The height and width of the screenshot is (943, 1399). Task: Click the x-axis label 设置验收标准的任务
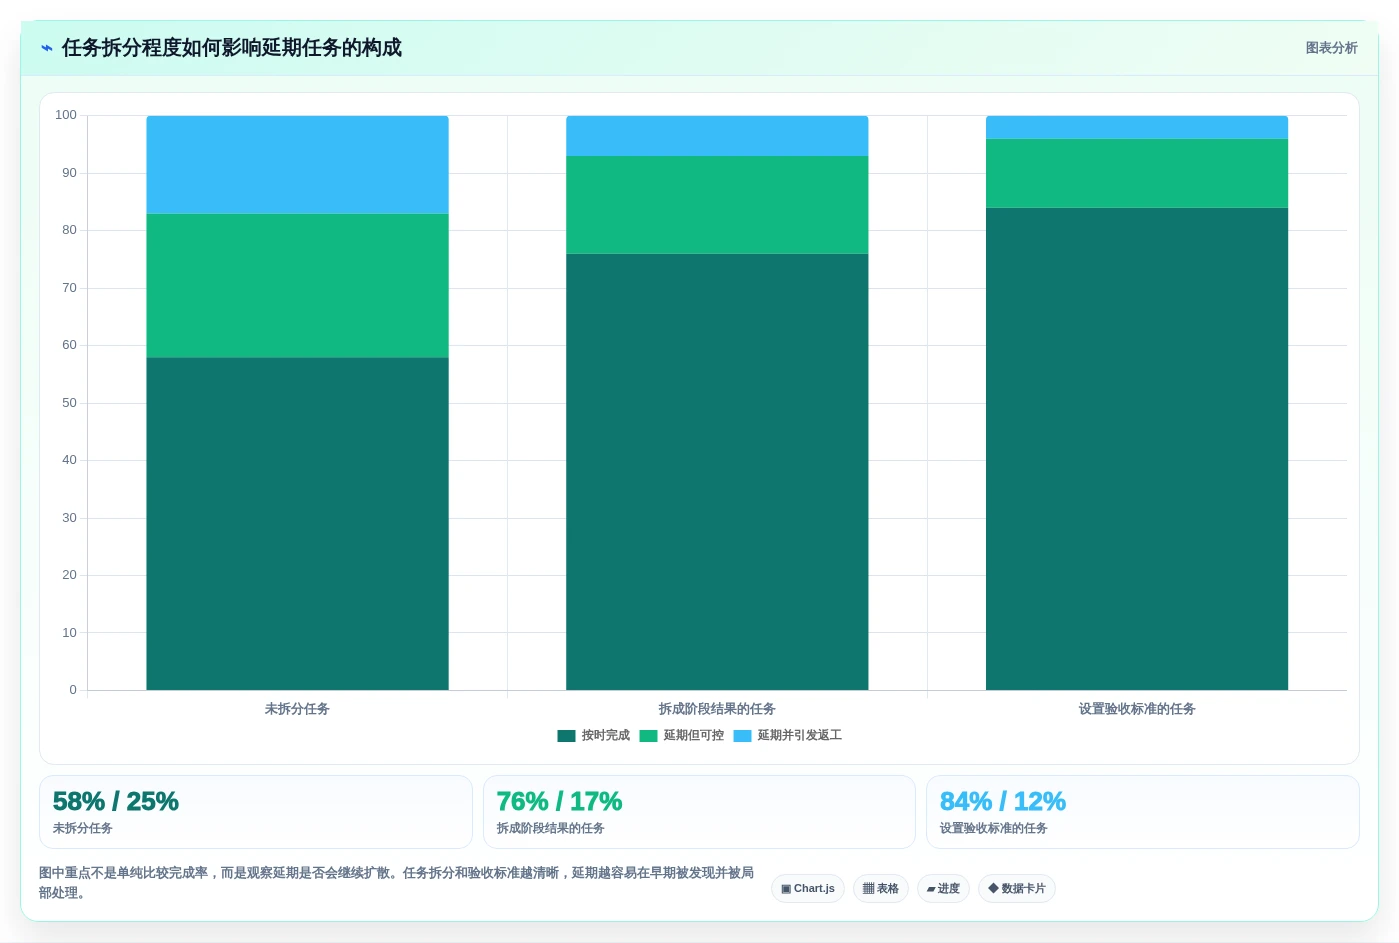coord(1137,709)
